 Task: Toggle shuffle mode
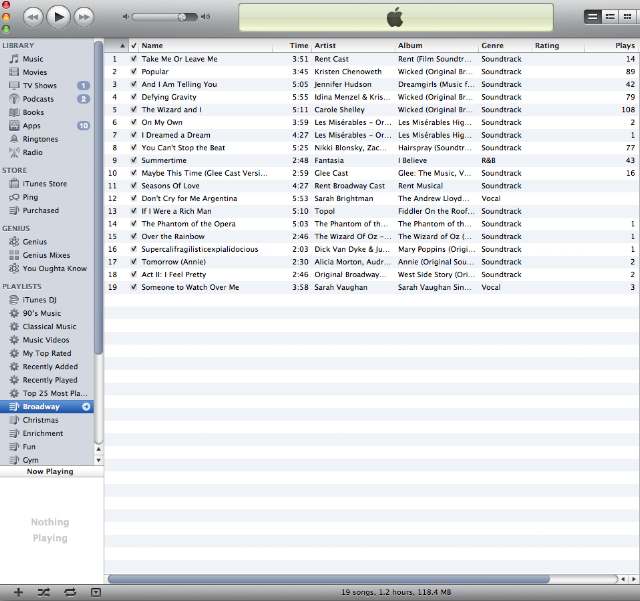coord(44,592)
